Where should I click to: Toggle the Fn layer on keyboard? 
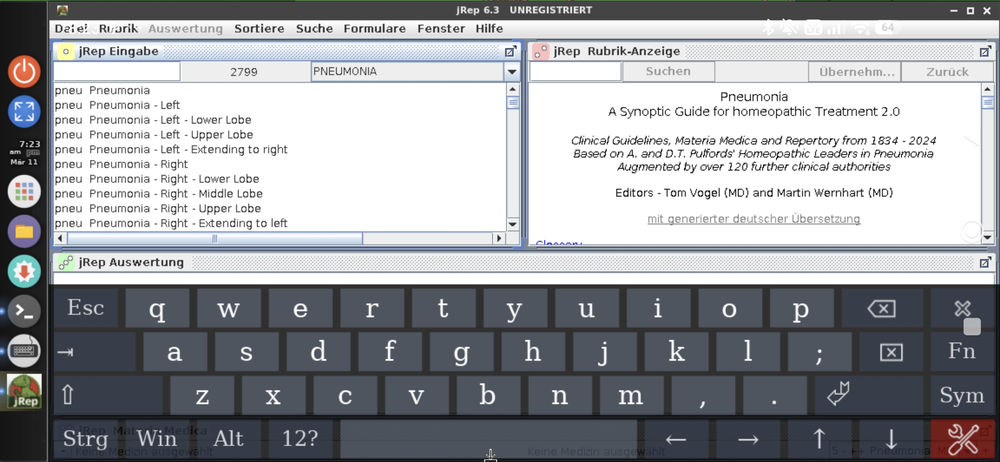pos(961,352)
